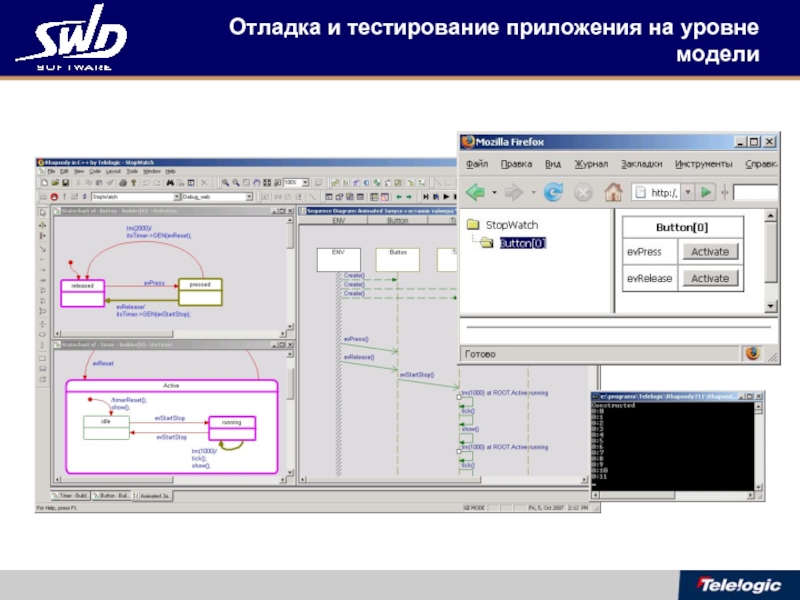Click the binoculars Find icon in Rhapsody
This screenshot has height=600, width=800.
(x=170, y=183)
